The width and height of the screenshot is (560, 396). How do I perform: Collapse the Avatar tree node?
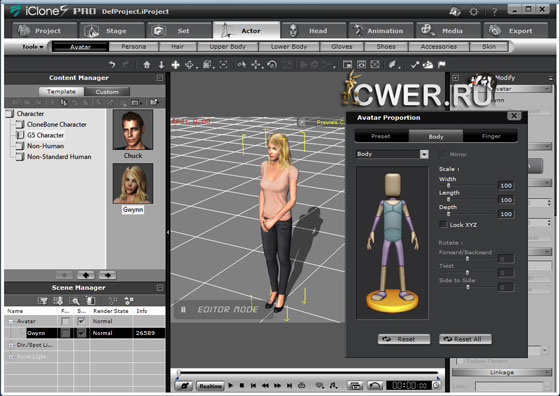pos(11,321)
